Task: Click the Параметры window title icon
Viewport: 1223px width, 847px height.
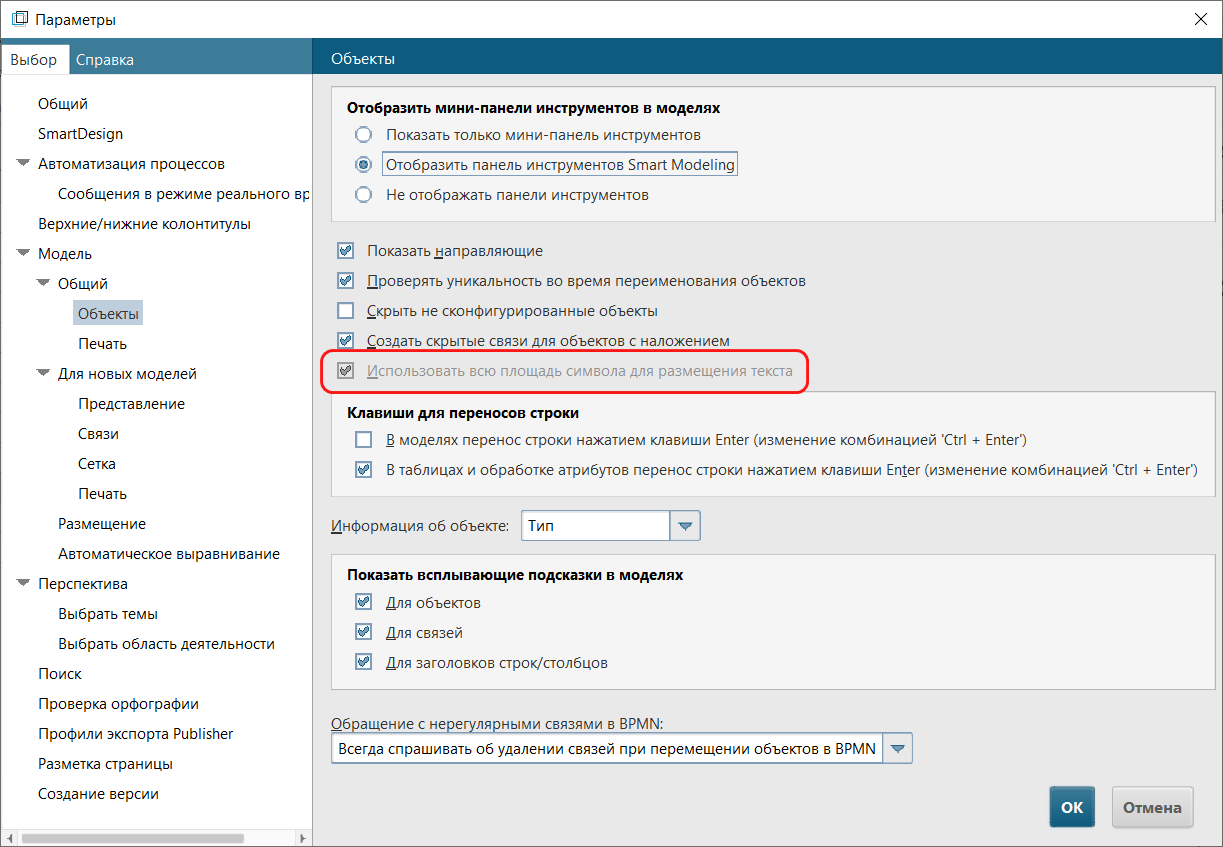Action: point(19,19)
